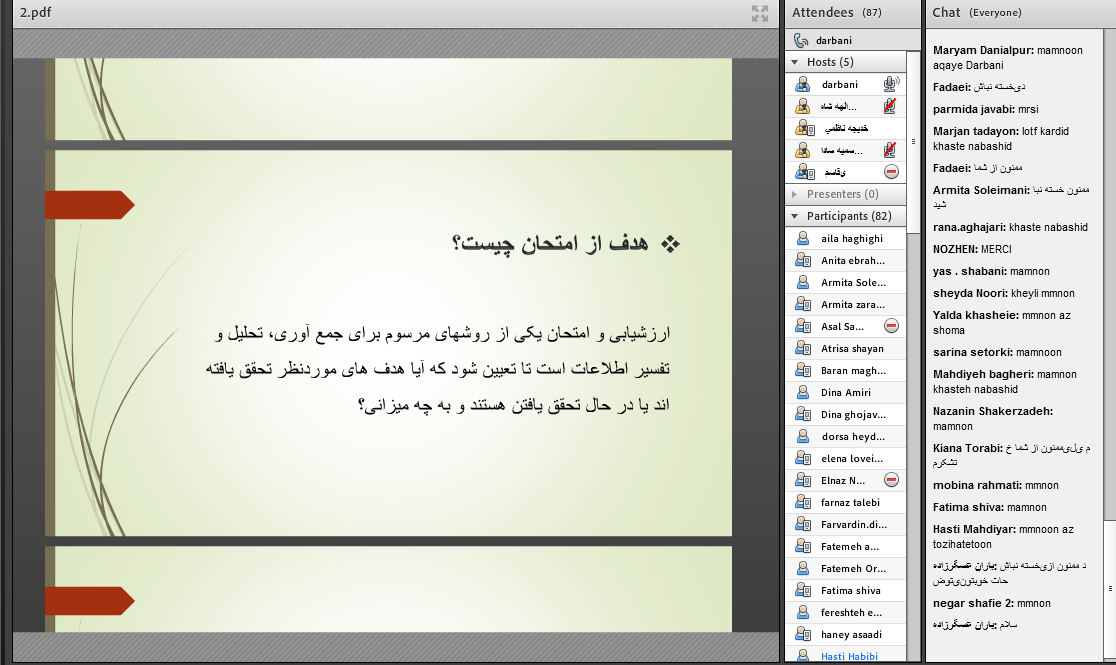1116x665 pixels.
Task: Select participant Fatima shiva
Action: tap(851, 591)
